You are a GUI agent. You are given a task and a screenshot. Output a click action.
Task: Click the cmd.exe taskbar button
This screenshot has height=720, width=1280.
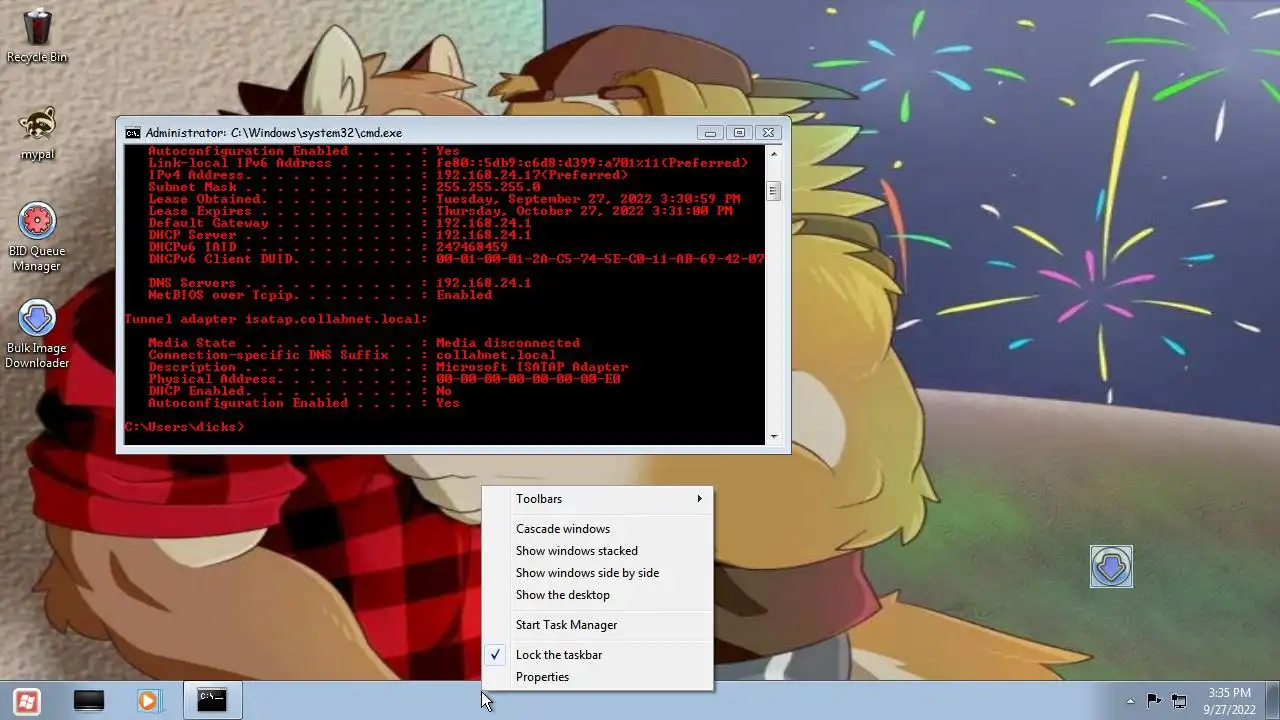tap(212, 701)
